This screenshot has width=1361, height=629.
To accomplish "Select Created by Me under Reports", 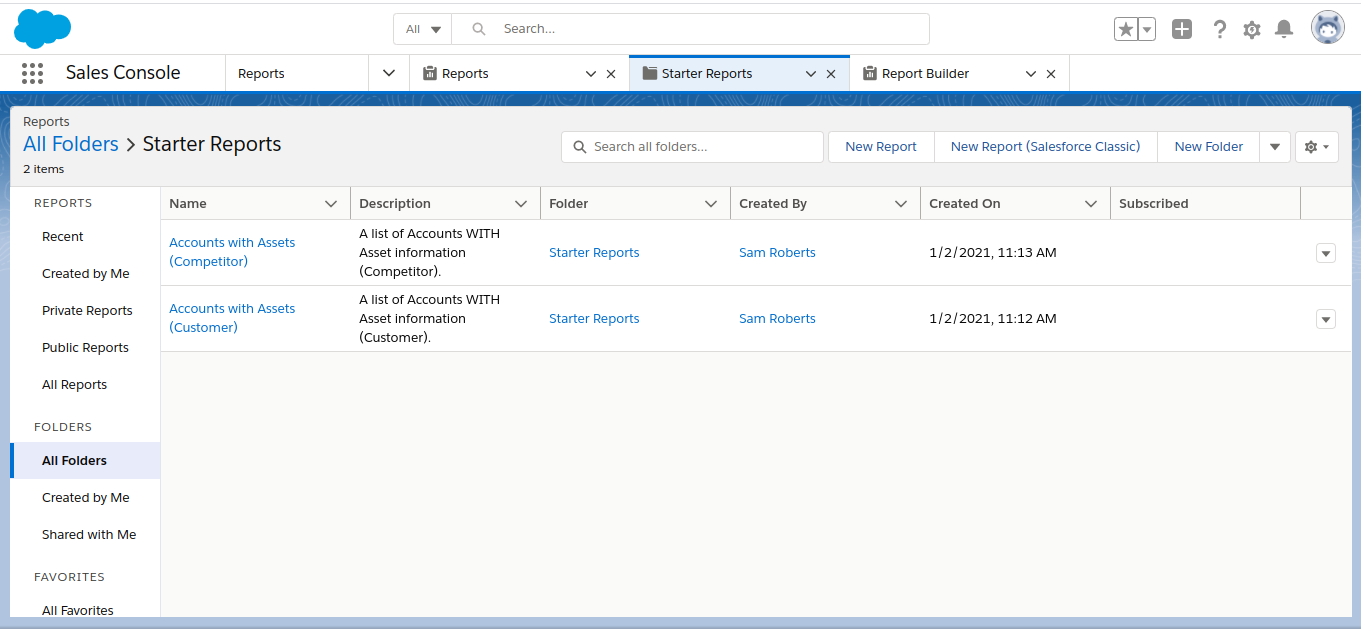I will 86,273.
